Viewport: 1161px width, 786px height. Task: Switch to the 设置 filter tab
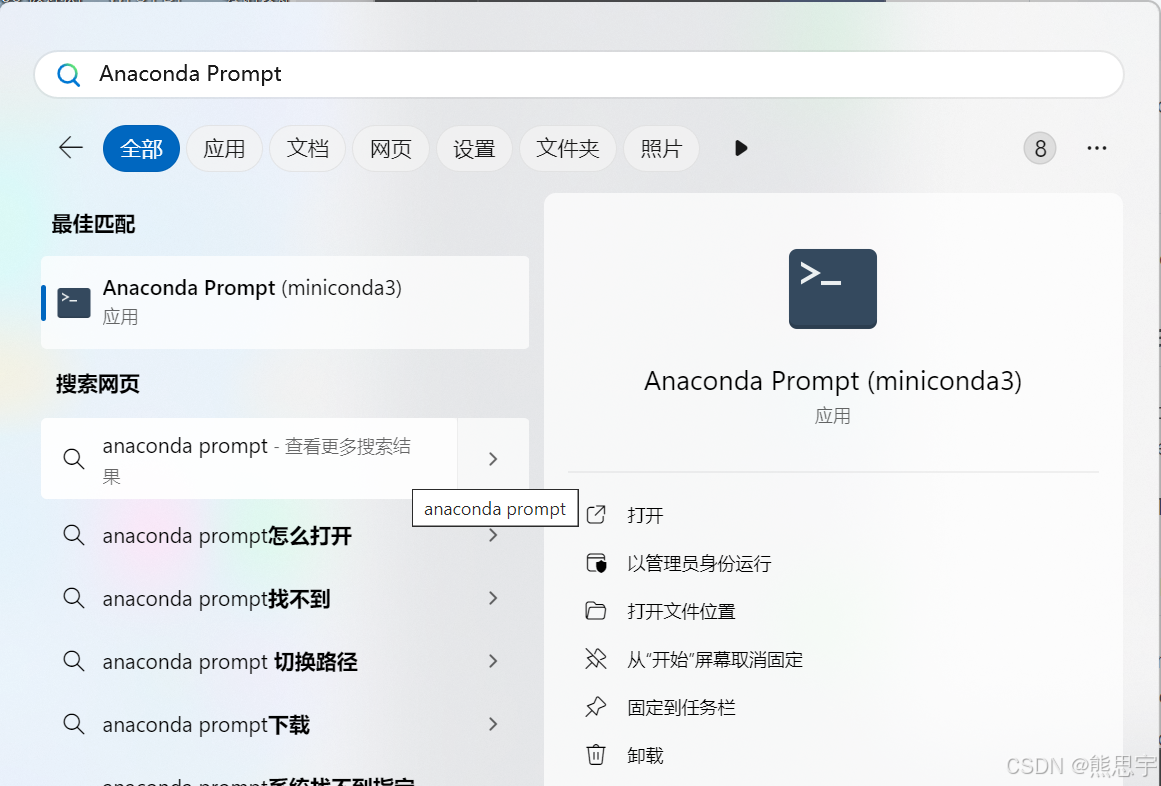(475, 149)
